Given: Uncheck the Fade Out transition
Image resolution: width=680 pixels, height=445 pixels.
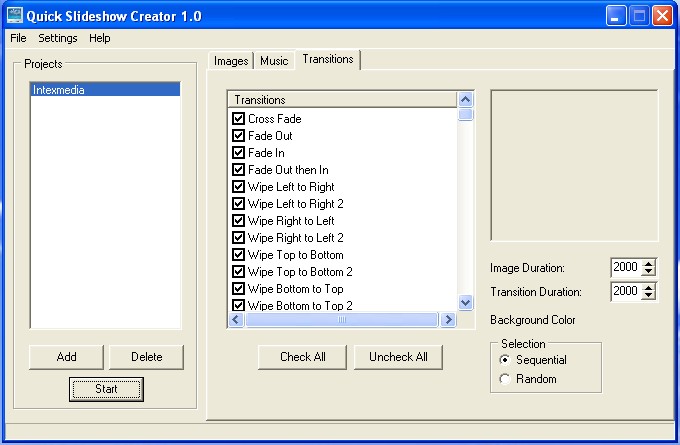Looking at the screenshot, I should point(238,135).
